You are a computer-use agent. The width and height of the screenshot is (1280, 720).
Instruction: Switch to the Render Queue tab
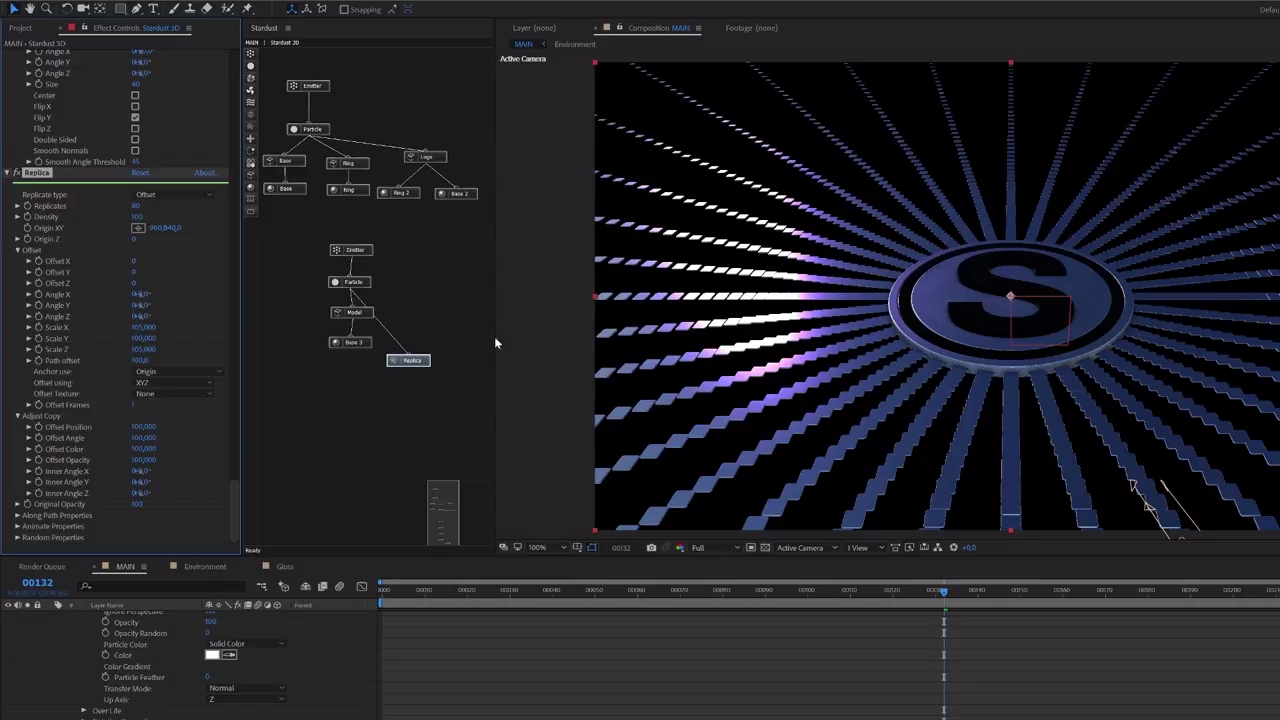(x=42, y=567)
